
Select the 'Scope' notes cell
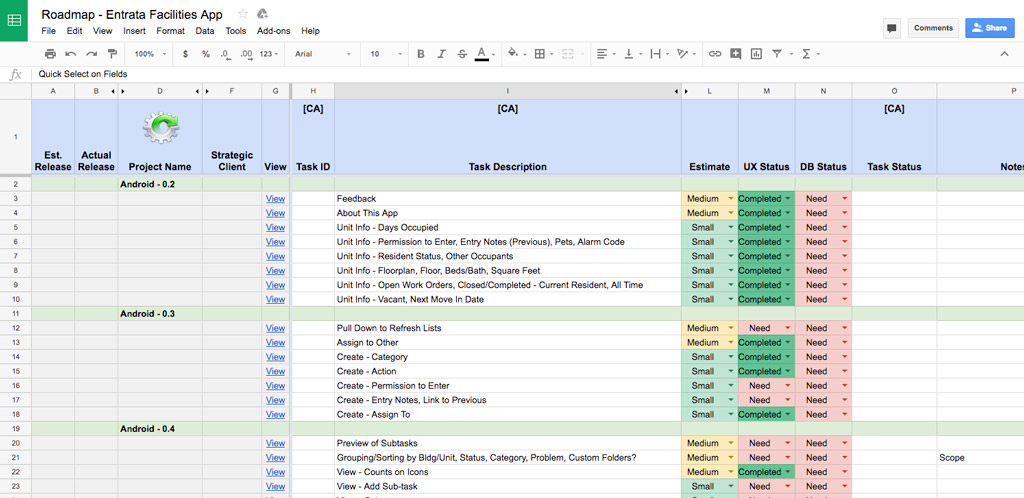[980, 458]
